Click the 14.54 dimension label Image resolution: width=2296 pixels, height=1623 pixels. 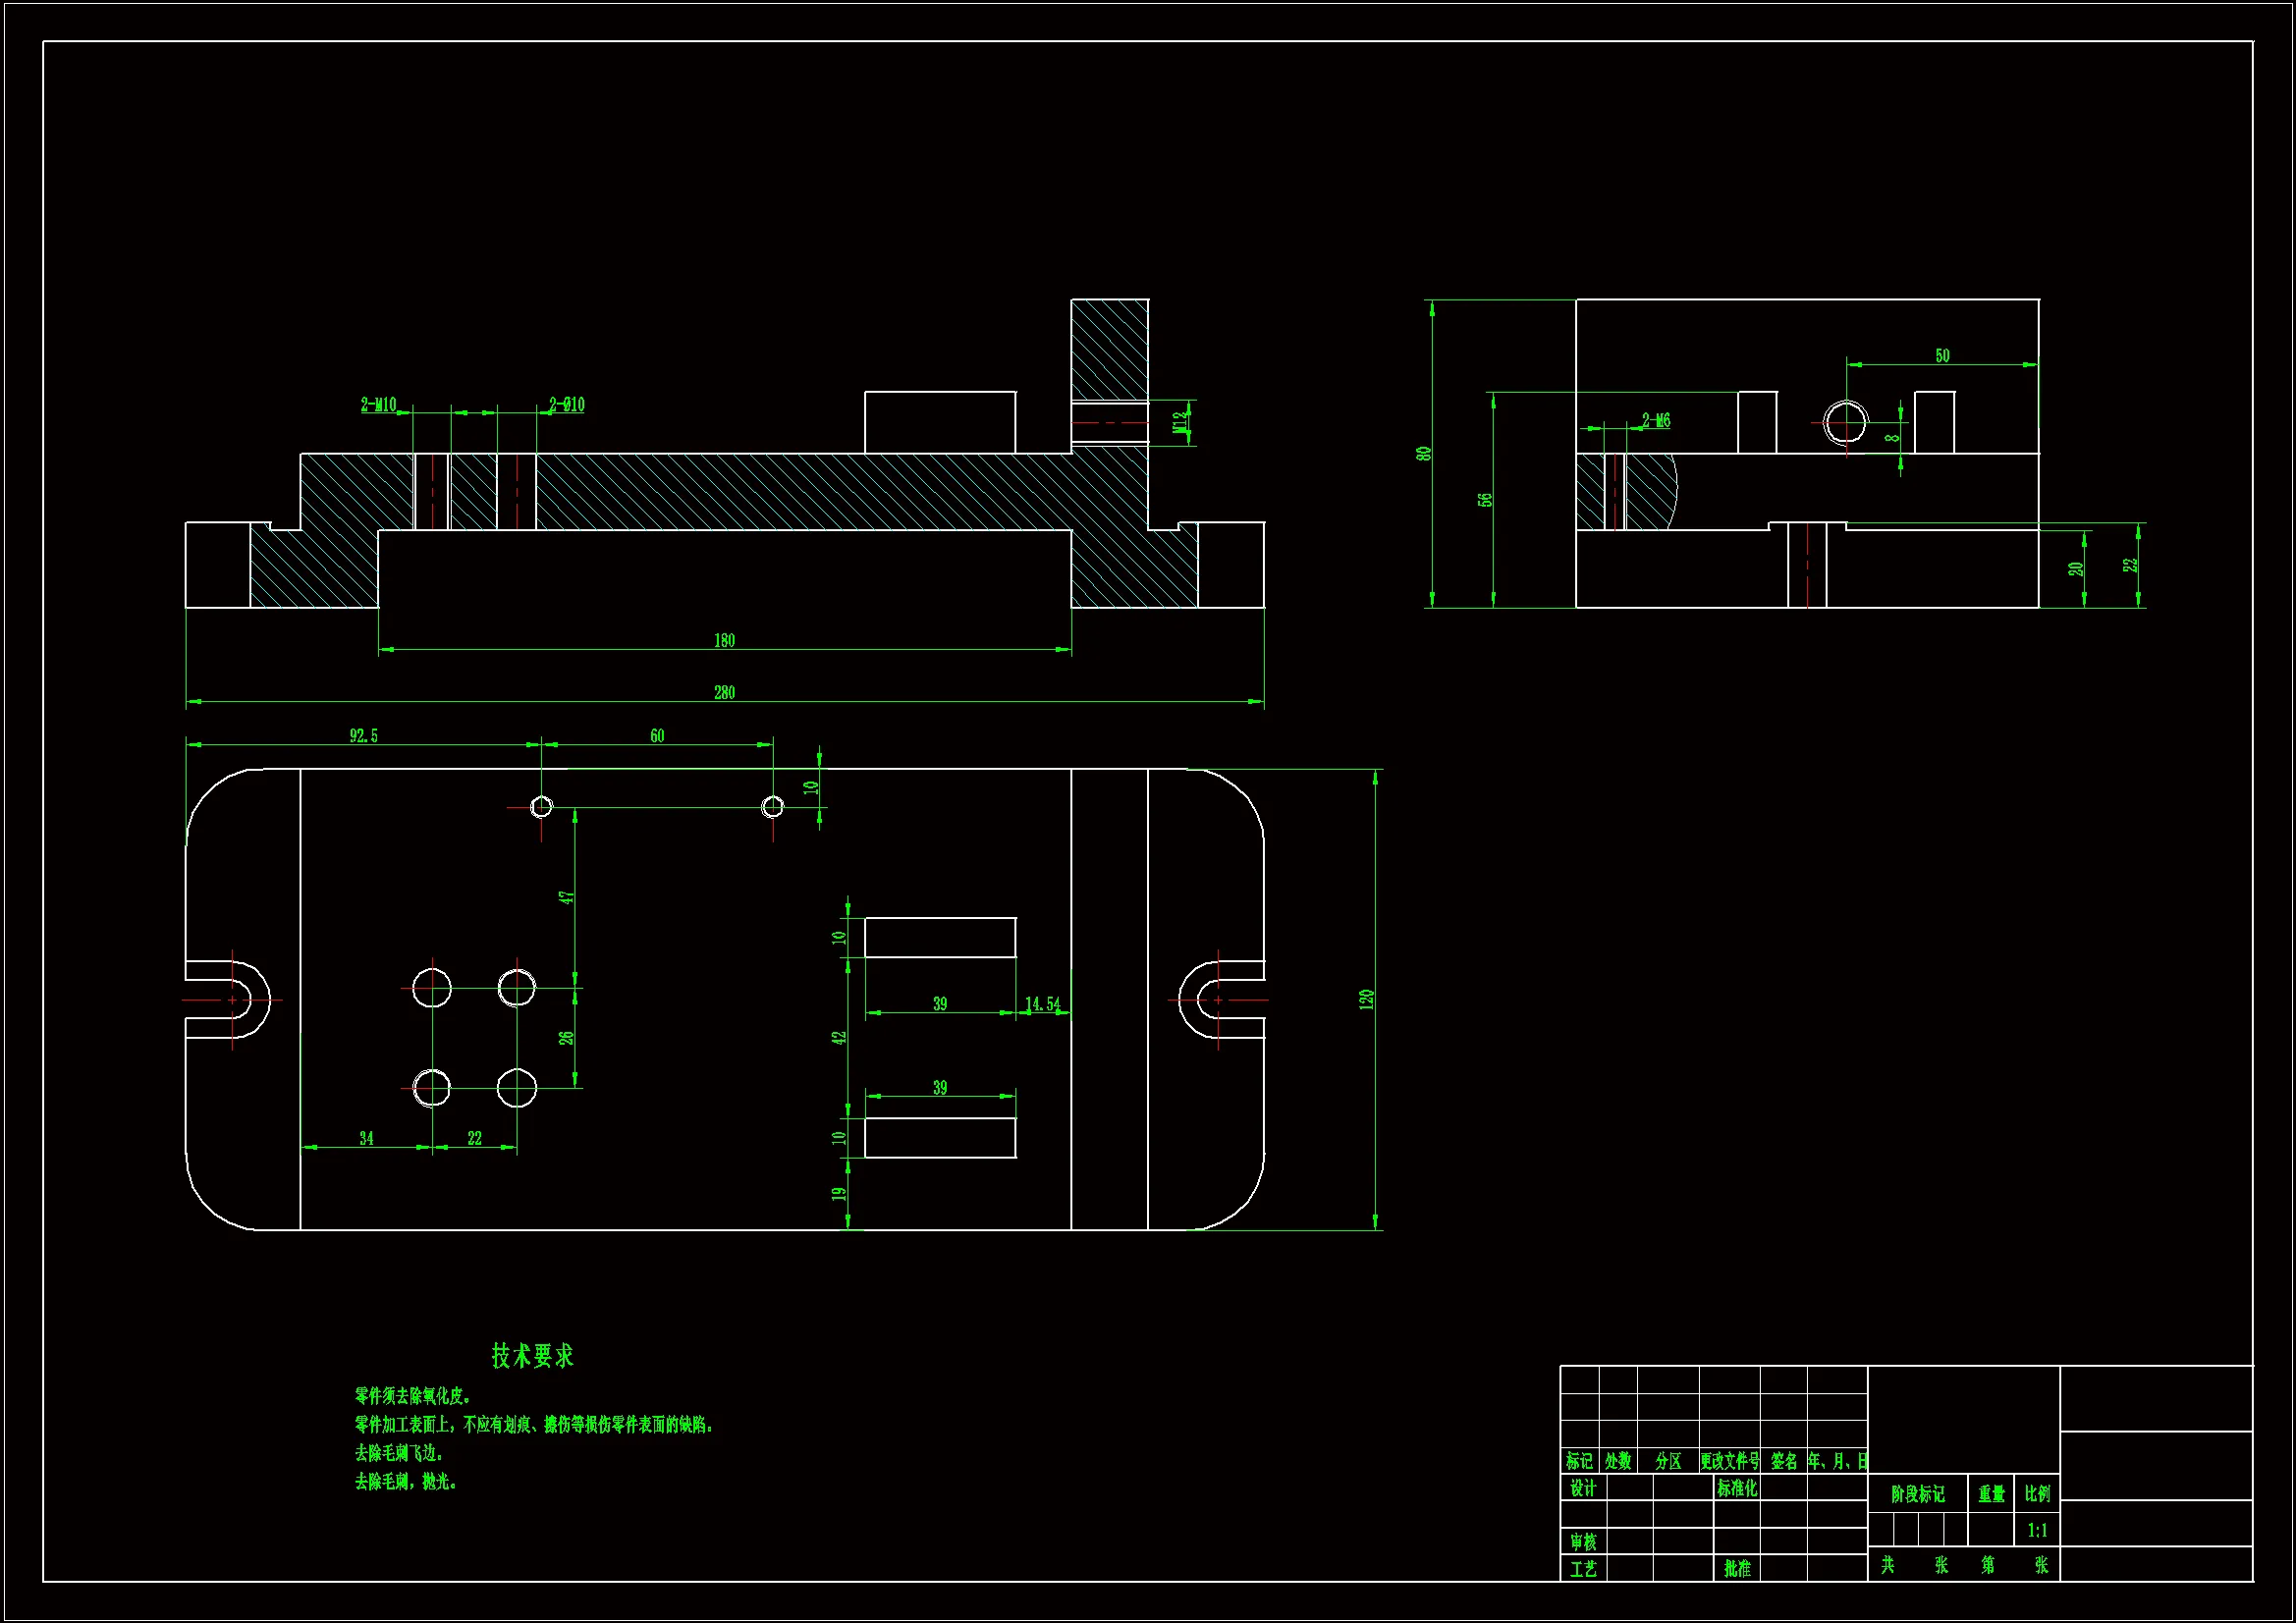1042,1003
